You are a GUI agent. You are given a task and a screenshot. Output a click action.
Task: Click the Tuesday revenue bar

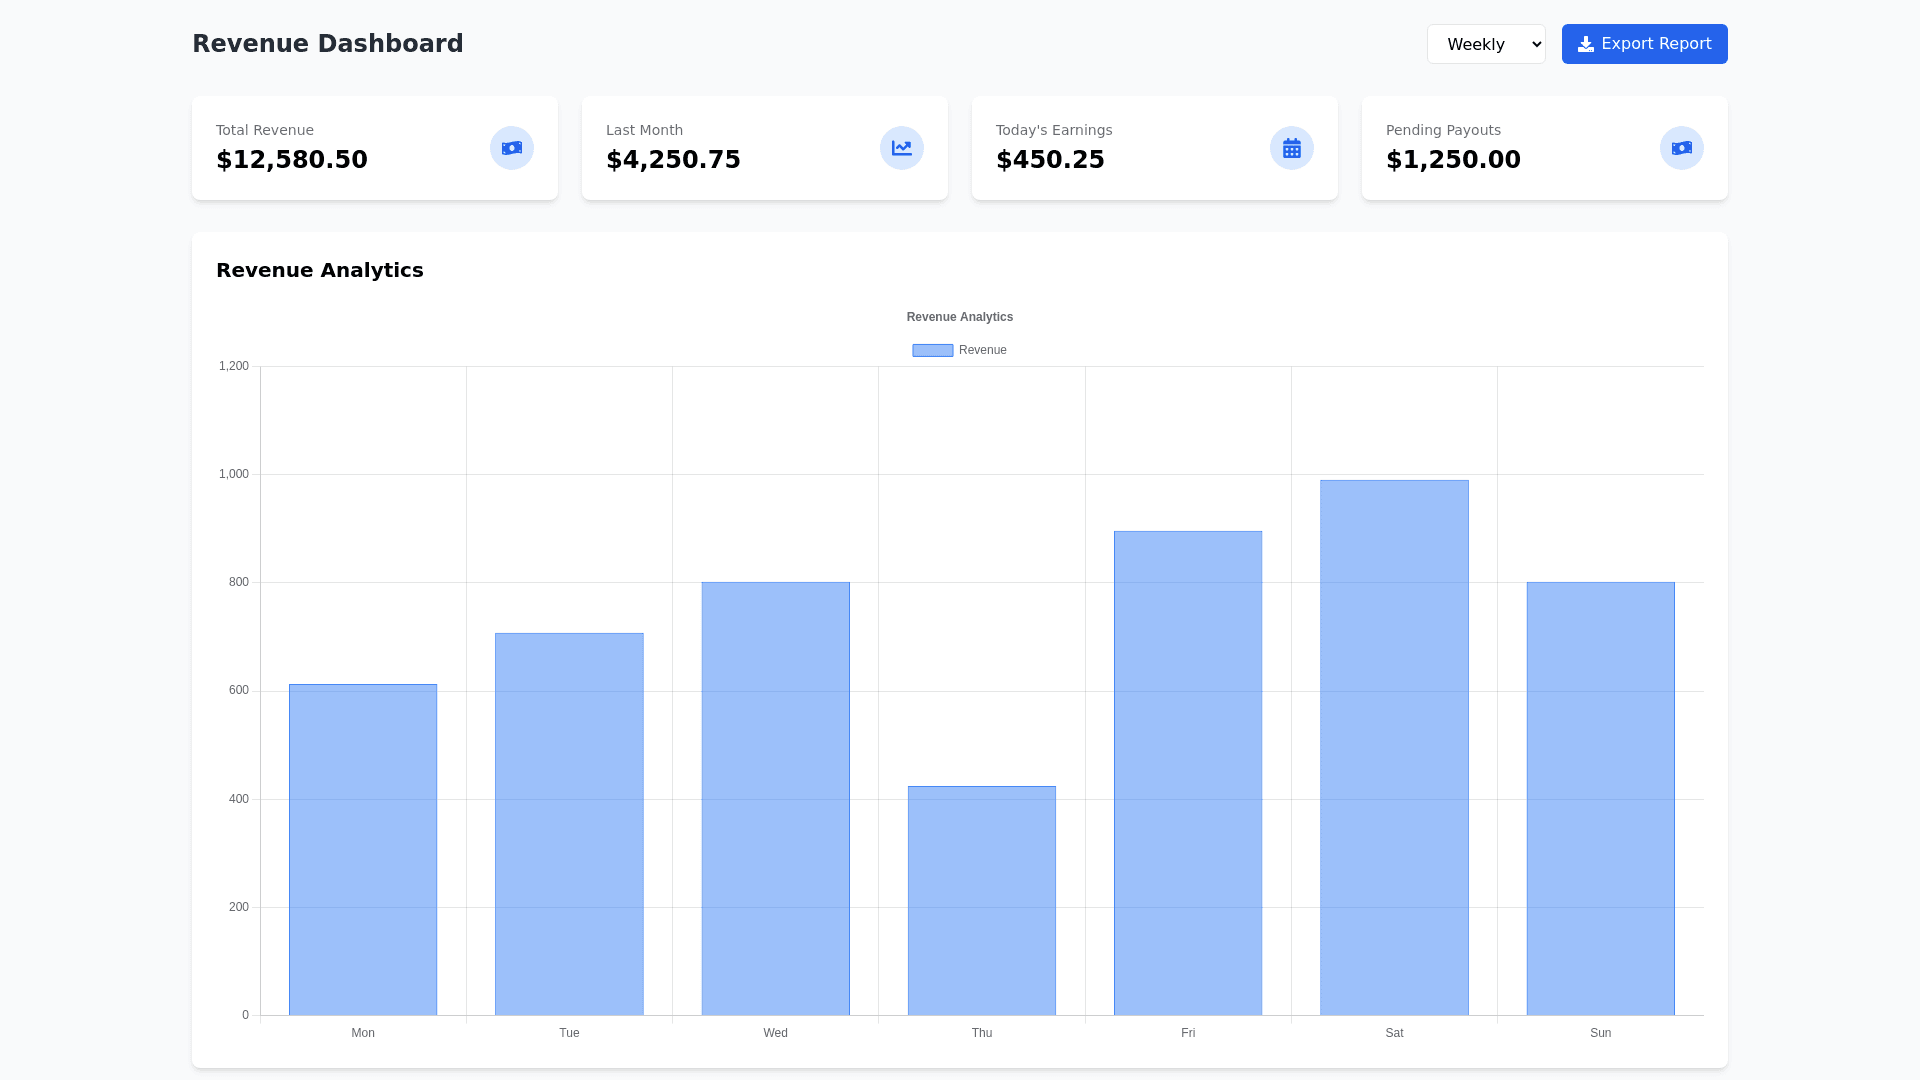pyautogui.click(x=569, y=825)
